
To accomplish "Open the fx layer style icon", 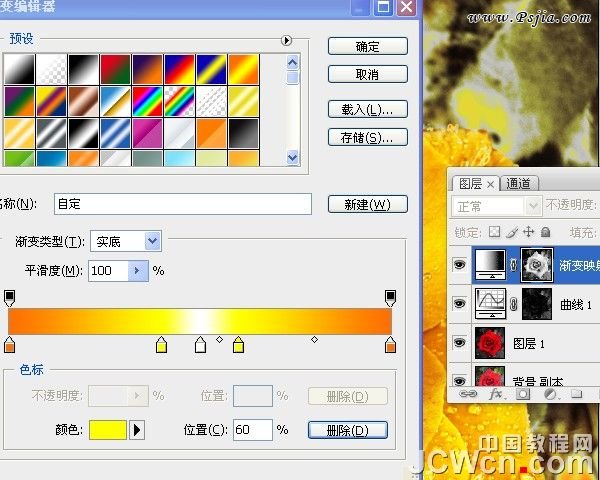I will [x=495, y=394].
